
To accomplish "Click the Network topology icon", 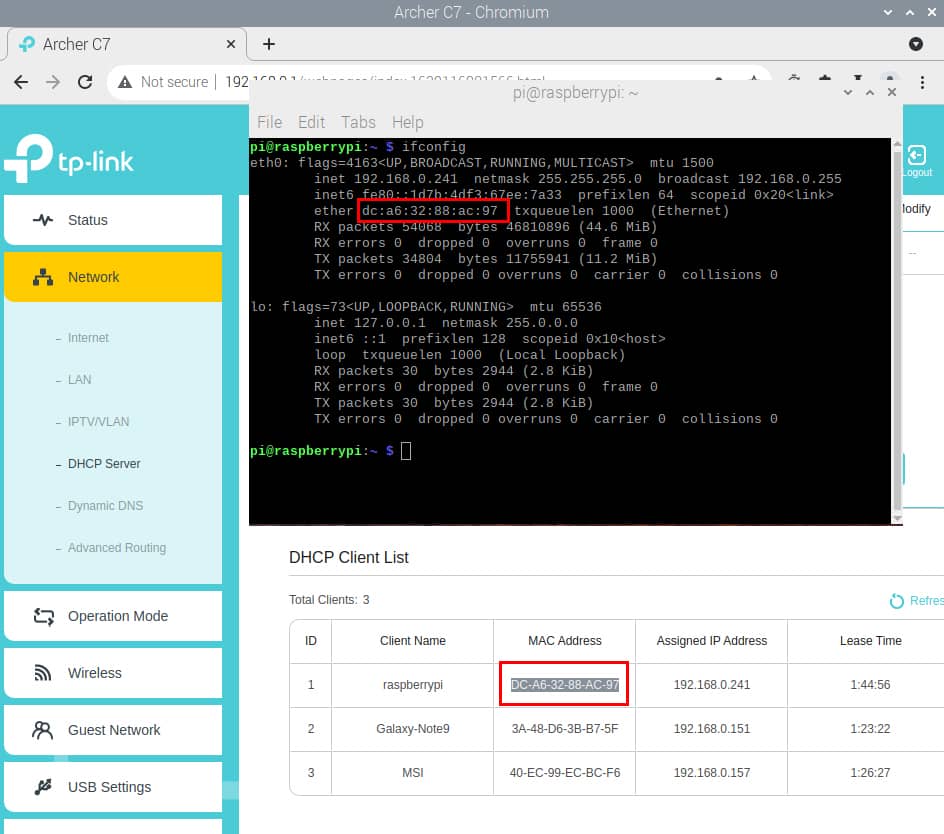I will [x=43, y=277].
